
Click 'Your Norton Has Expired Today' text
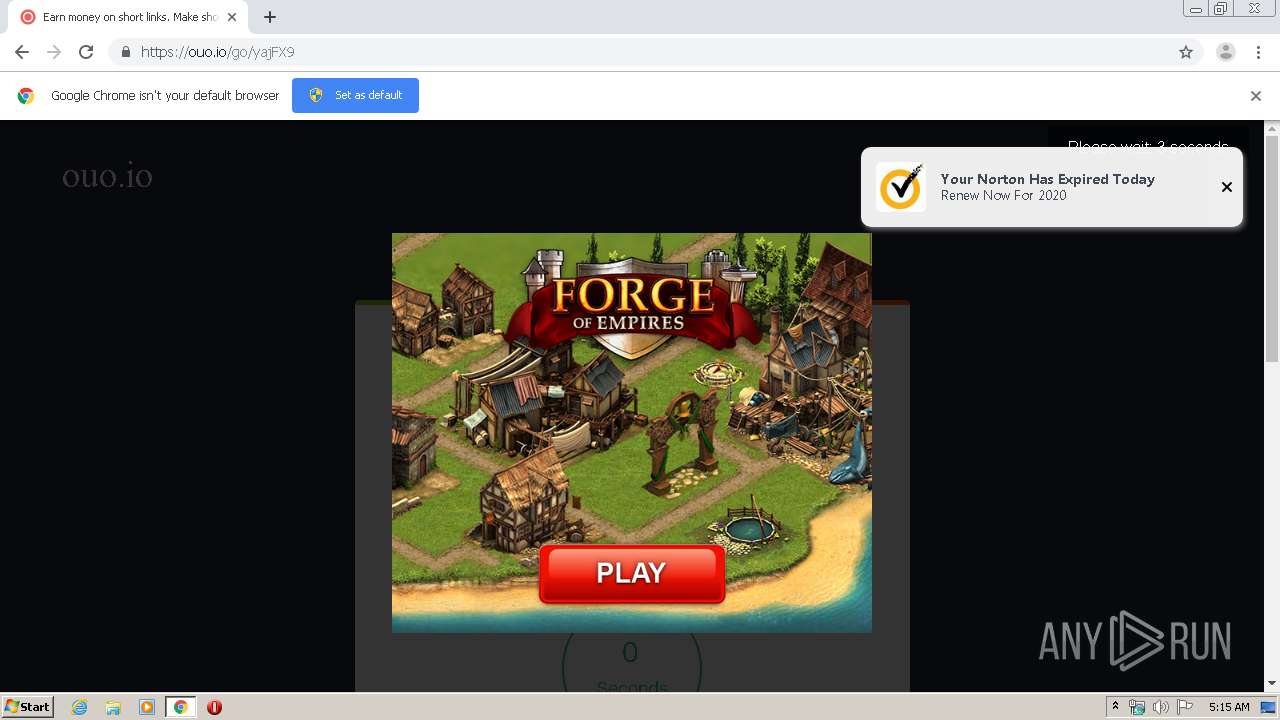[x=1047, y=179]
